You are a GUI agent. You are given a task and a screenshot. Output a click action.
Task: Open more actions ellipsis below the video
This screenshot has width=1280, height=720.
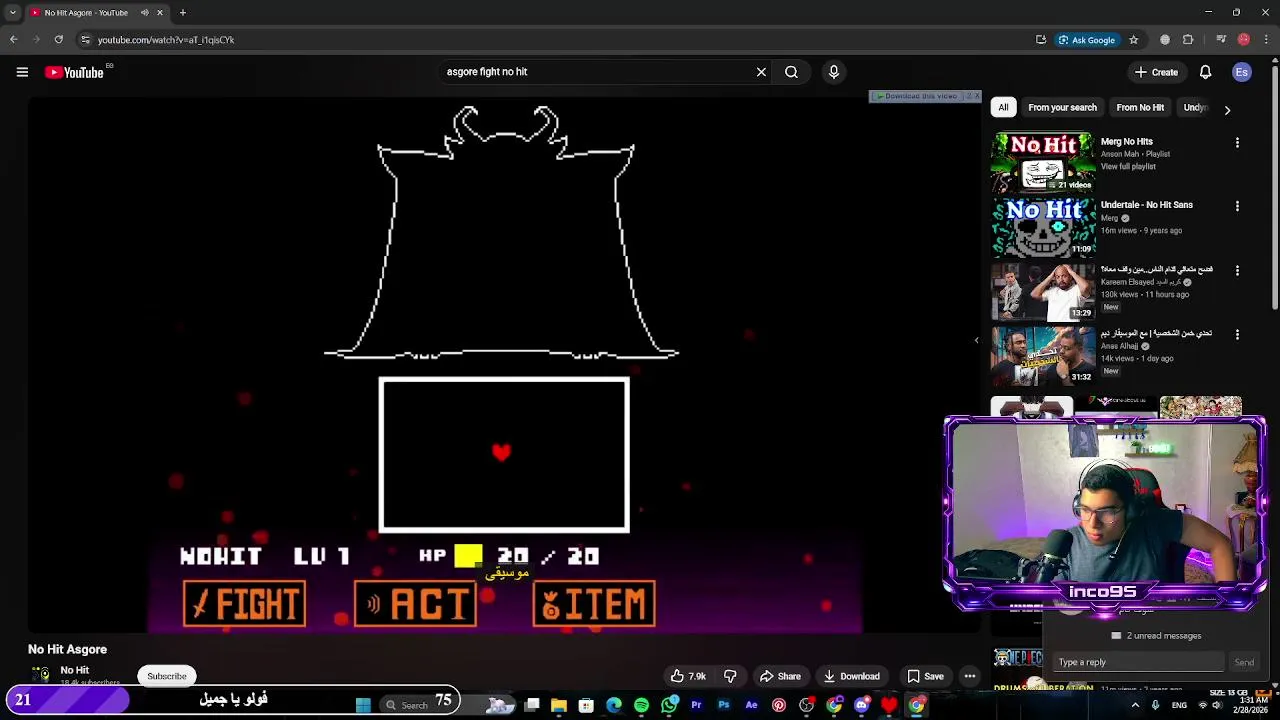(970, 676)
